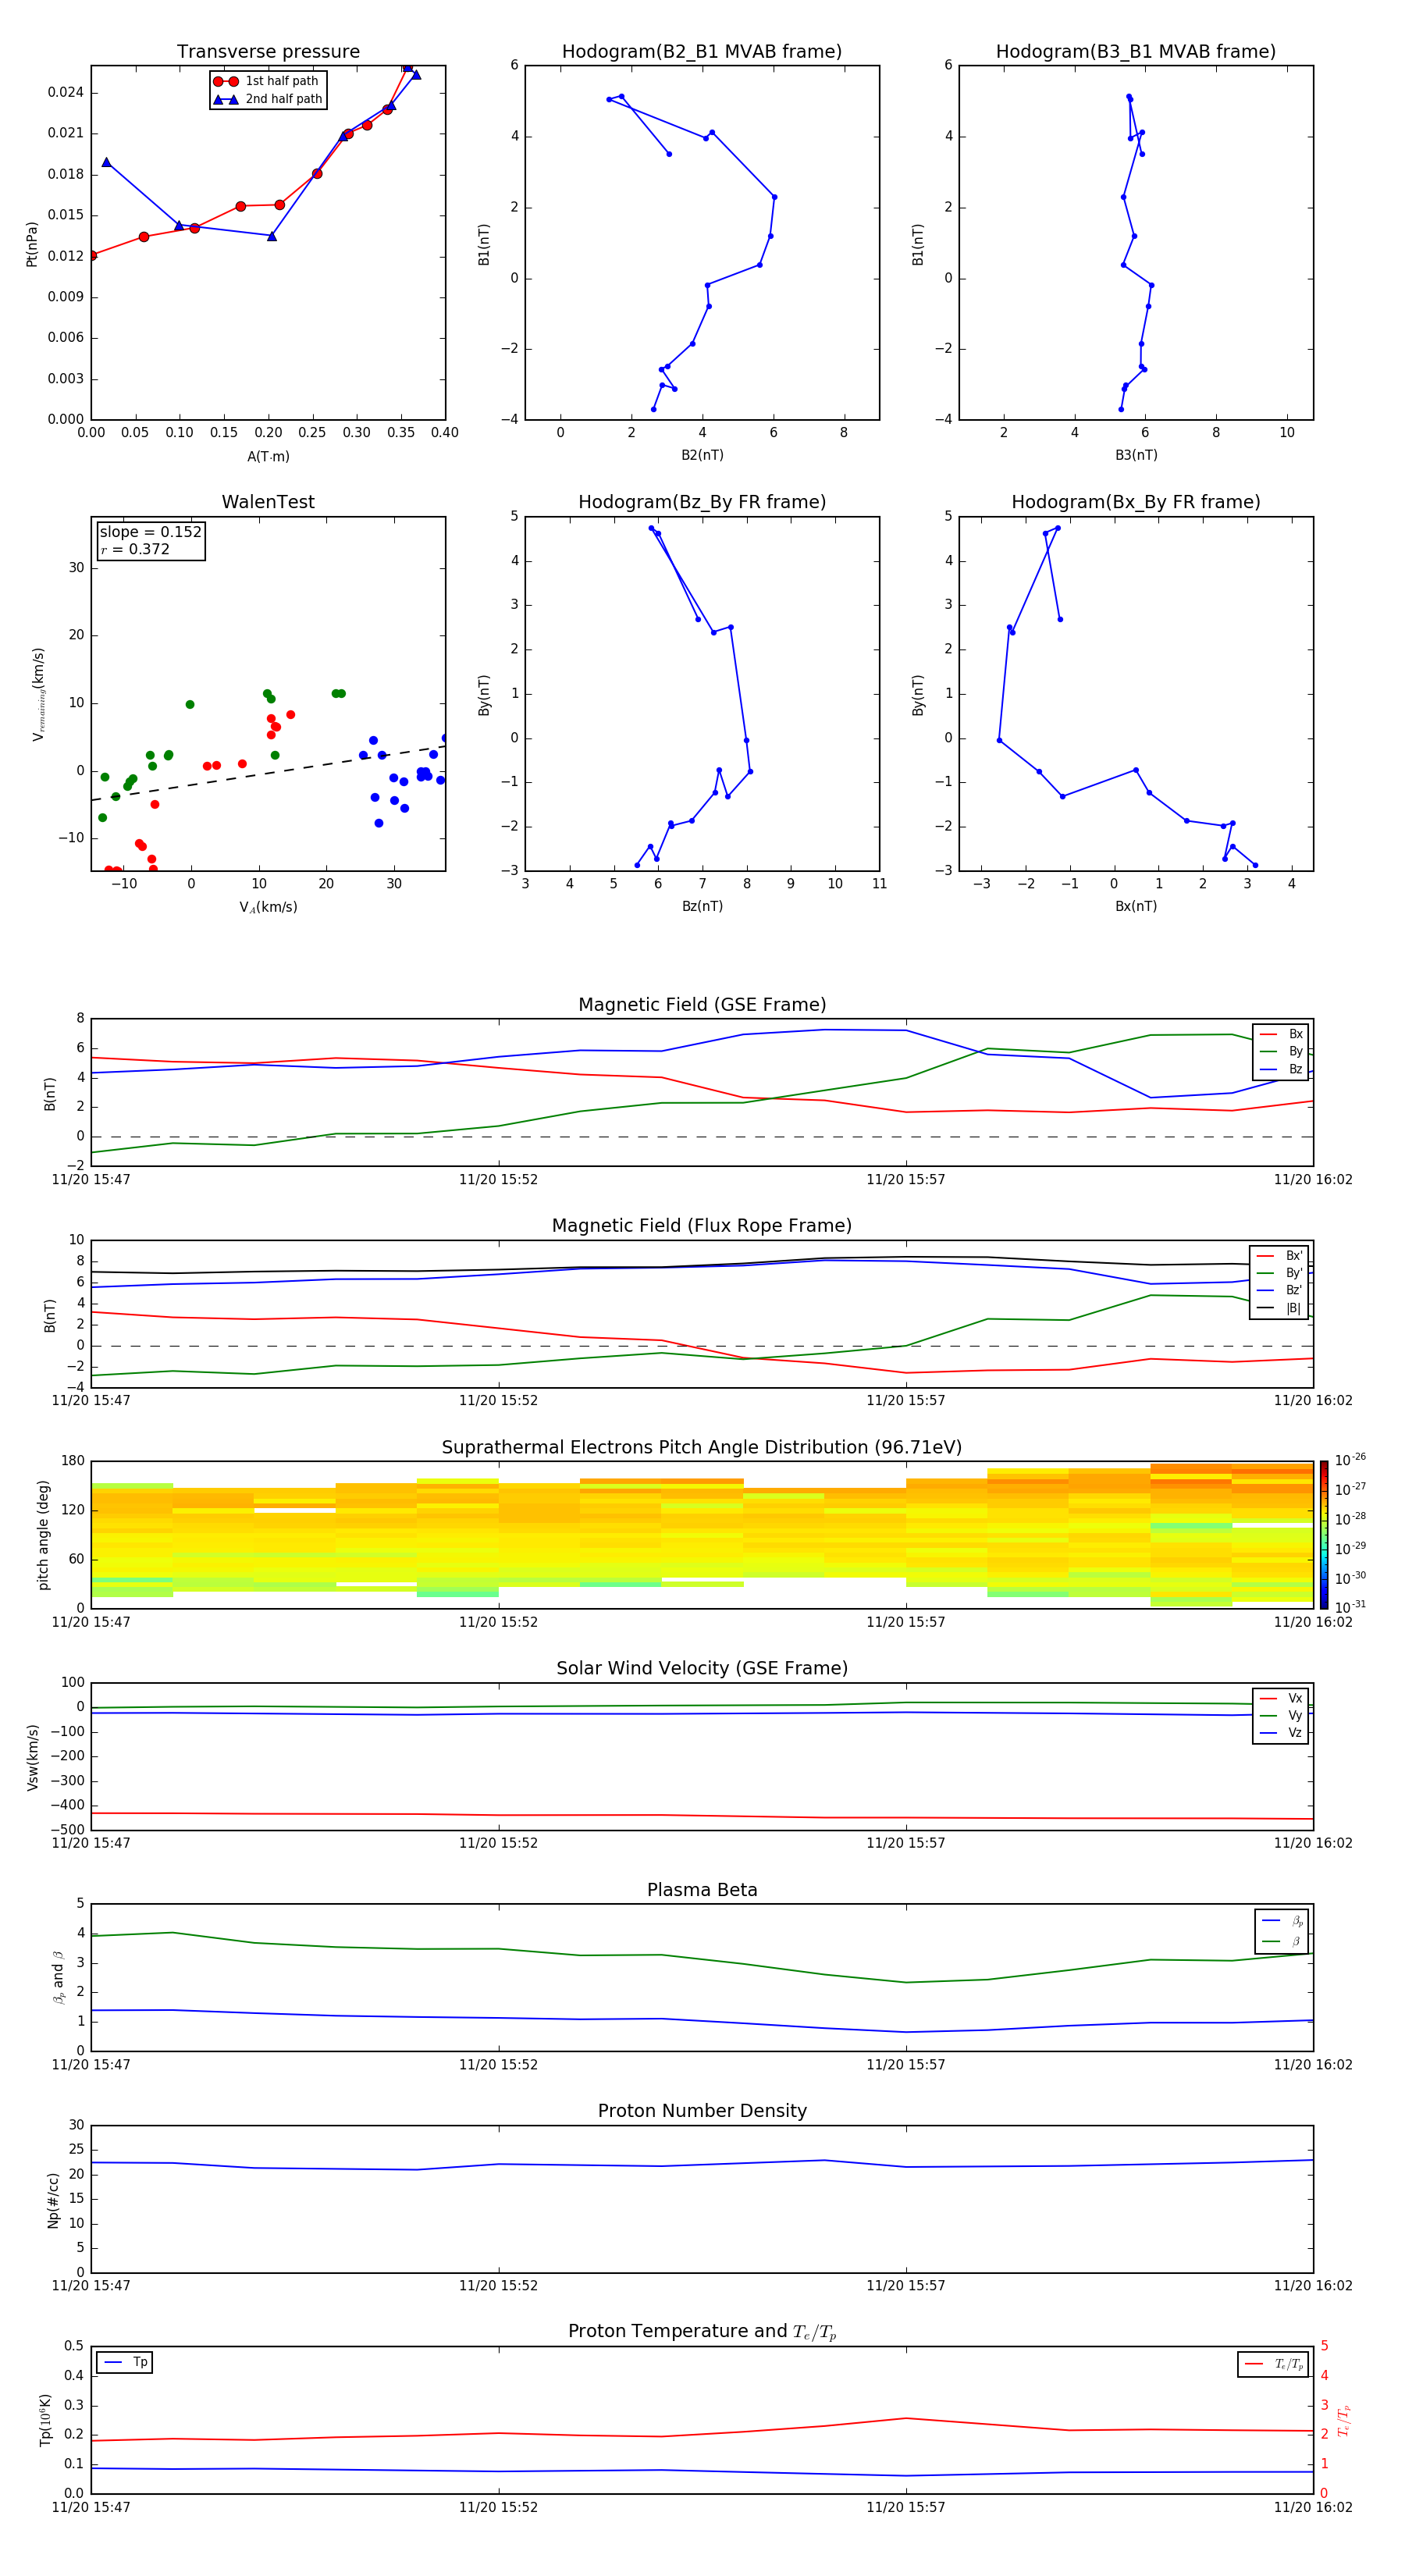Click the 'Hodogram(Bx_By FR frame)' title
Screen dimensions: 1405x2576
(1136, 502)
